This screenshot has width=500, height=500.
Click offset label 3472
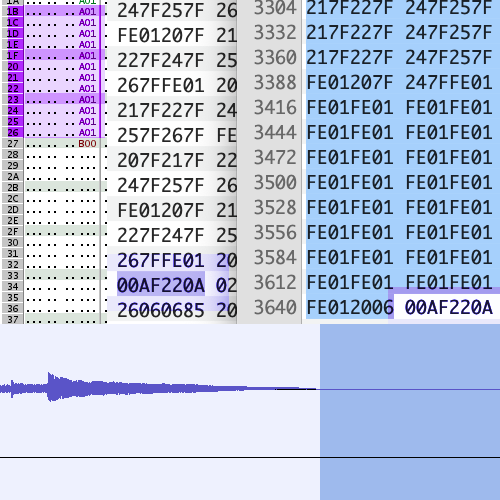point(275,157)
